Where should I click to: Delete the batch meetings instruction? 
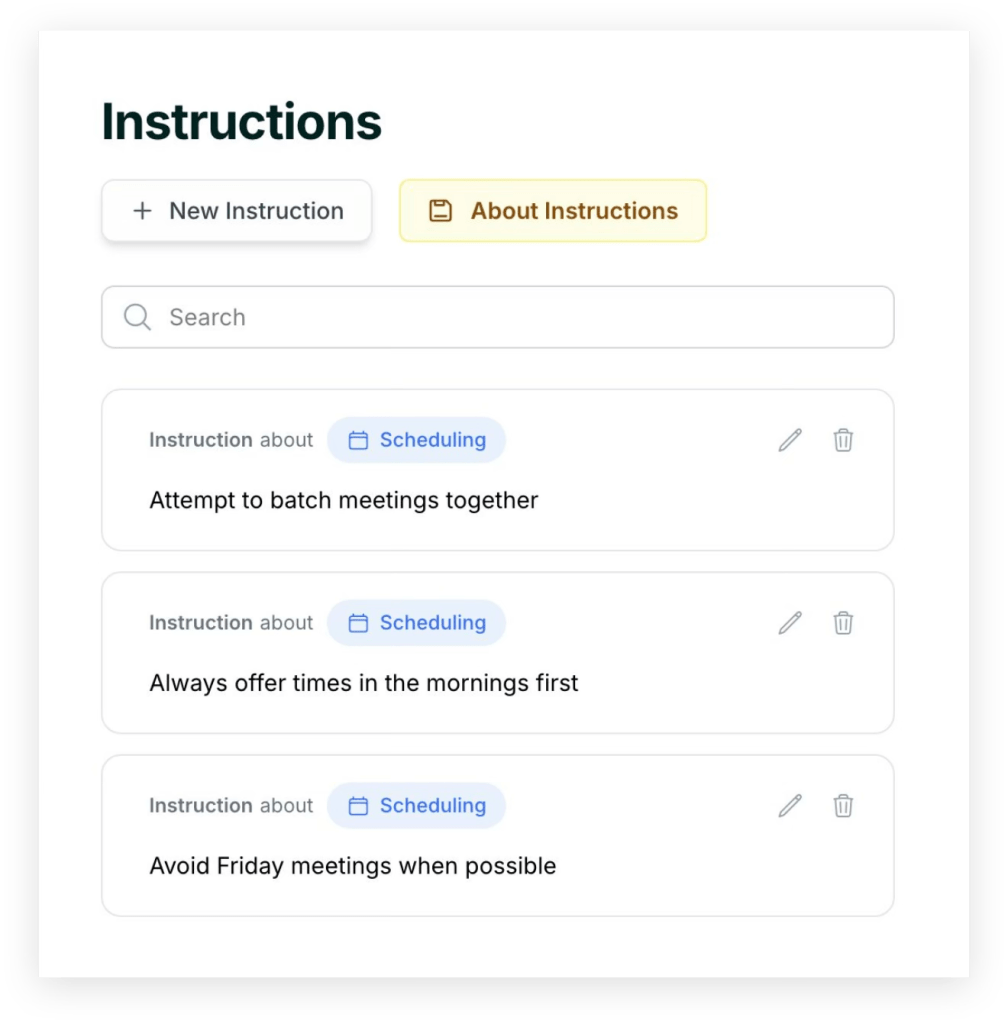843,440
